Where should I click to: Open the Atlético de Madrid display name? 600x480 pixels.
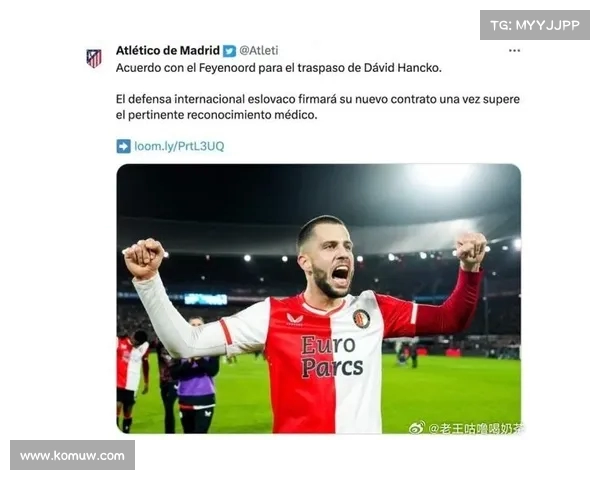(x=168, y=51)
